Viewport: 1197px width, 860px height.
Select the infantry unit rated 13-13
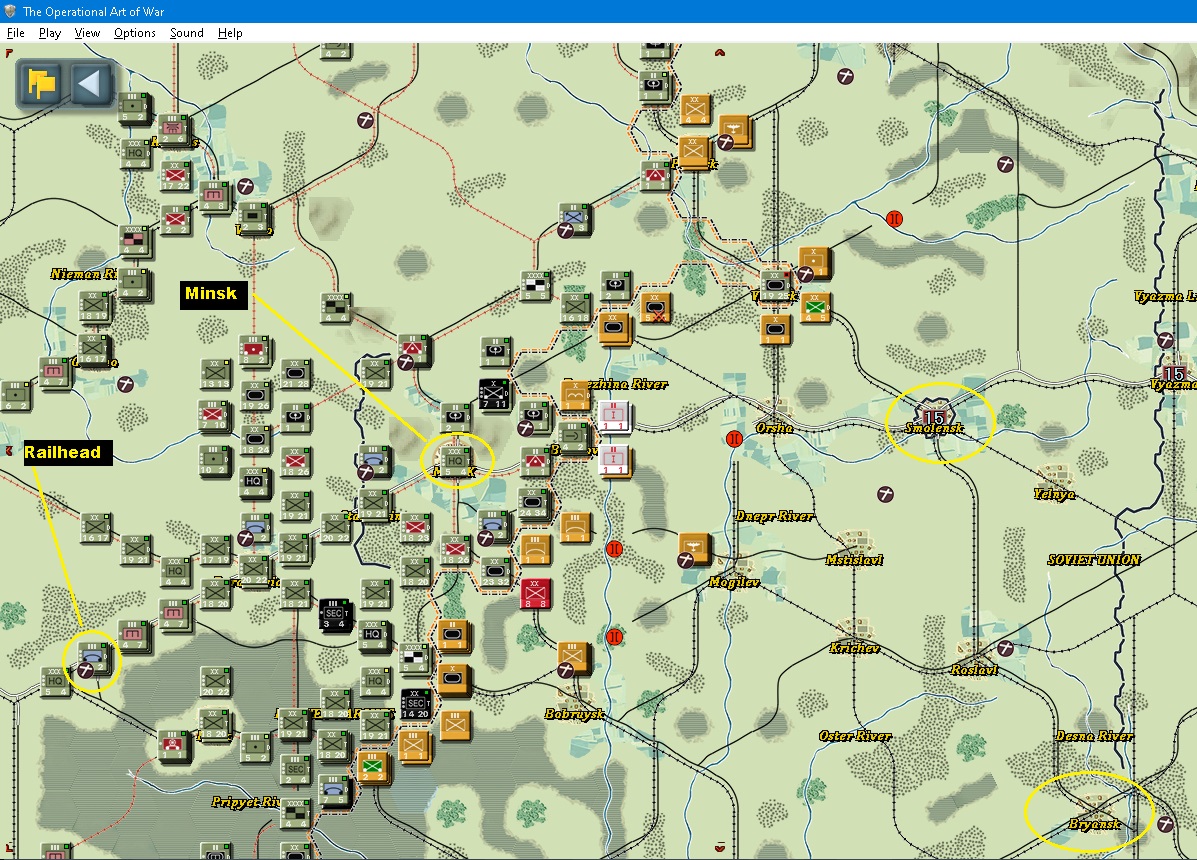(x=215, y=374)
